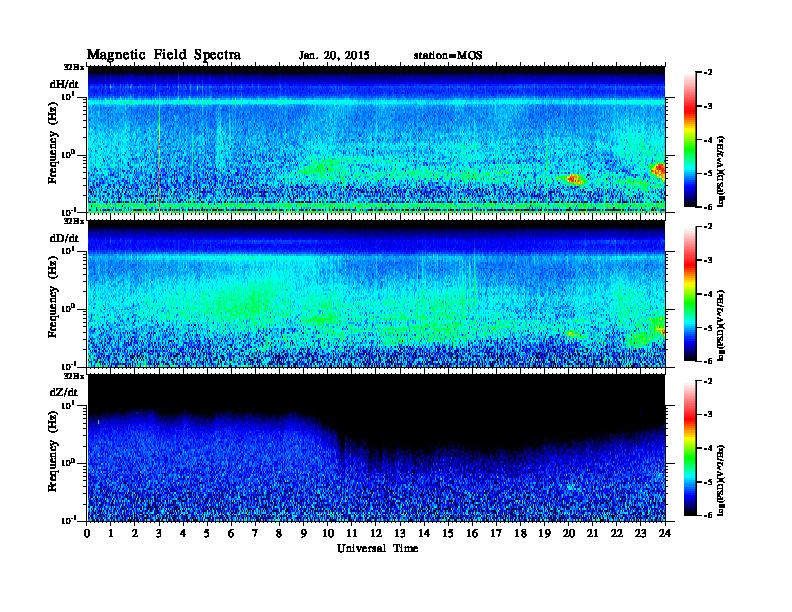Screen dimensions: 792x612
Task: Click the 32Hz label above dH/dt panel
Action: point(74,67)
